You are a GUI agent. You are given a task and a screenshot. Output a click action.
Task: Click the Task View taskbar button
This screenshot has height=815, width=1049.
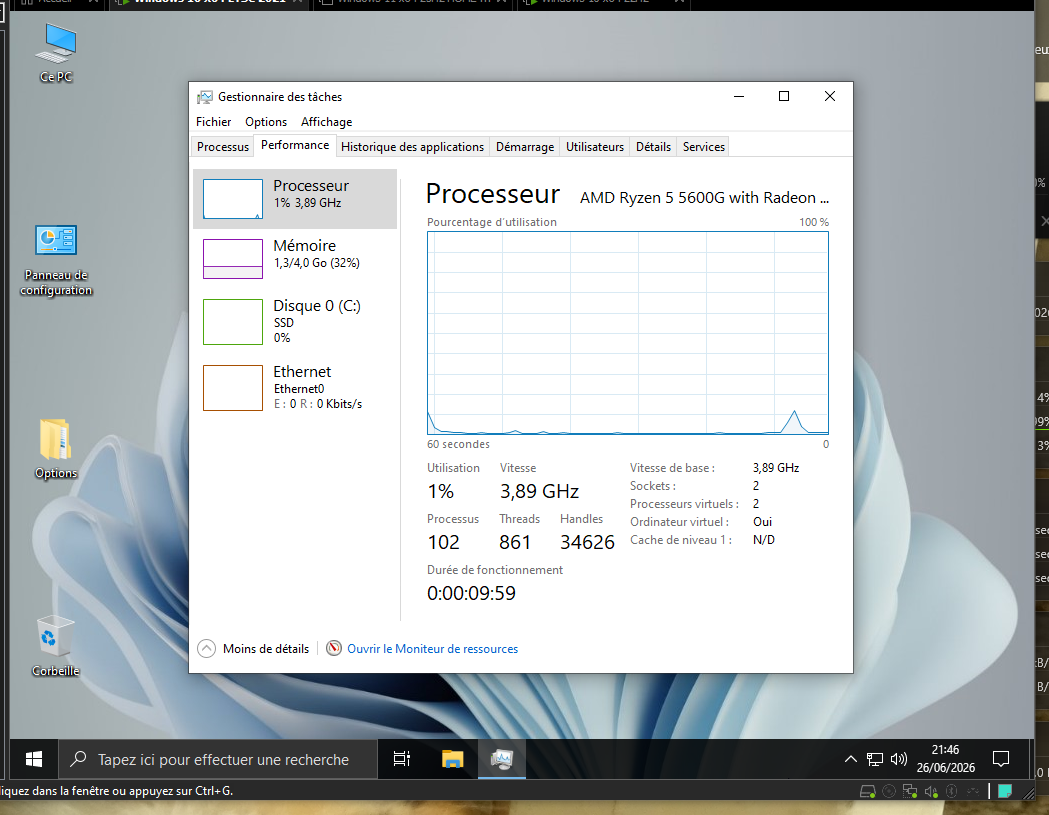coord(401,759)
